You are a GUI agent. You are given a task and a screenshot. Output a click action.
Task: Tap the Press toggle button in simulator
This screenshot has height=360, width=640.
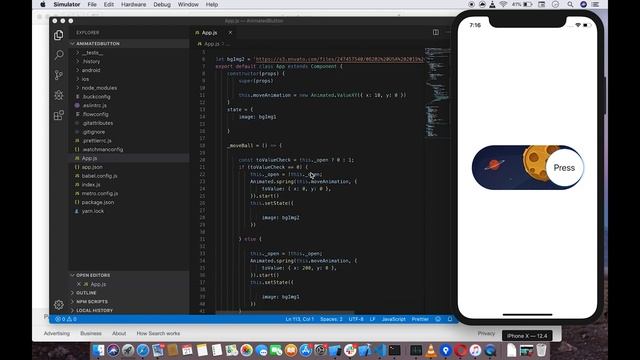[564, 168]
